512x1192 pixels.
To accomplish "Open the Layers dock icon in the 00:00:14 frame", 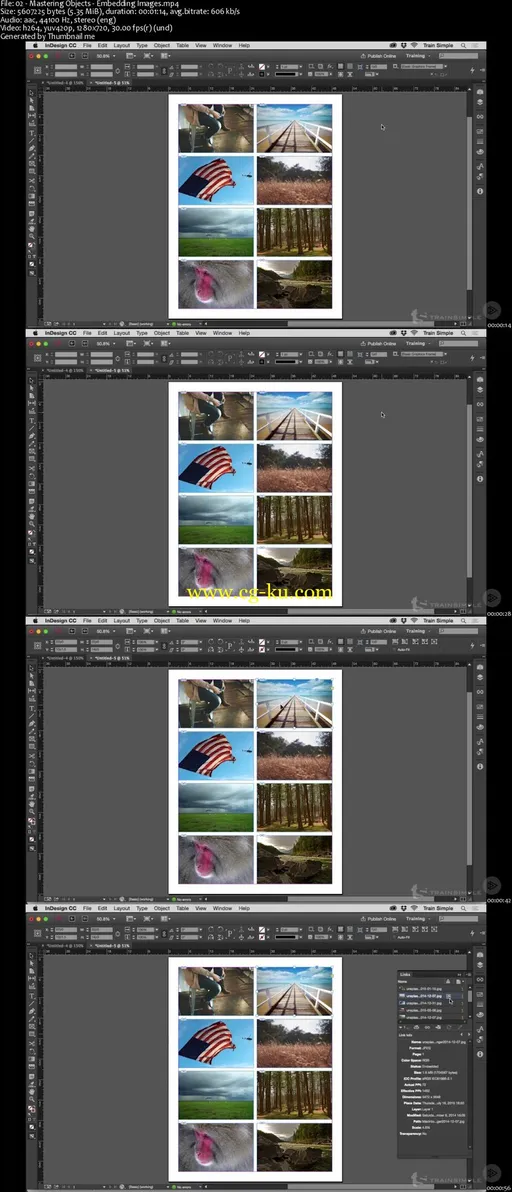I will [480, 103].
